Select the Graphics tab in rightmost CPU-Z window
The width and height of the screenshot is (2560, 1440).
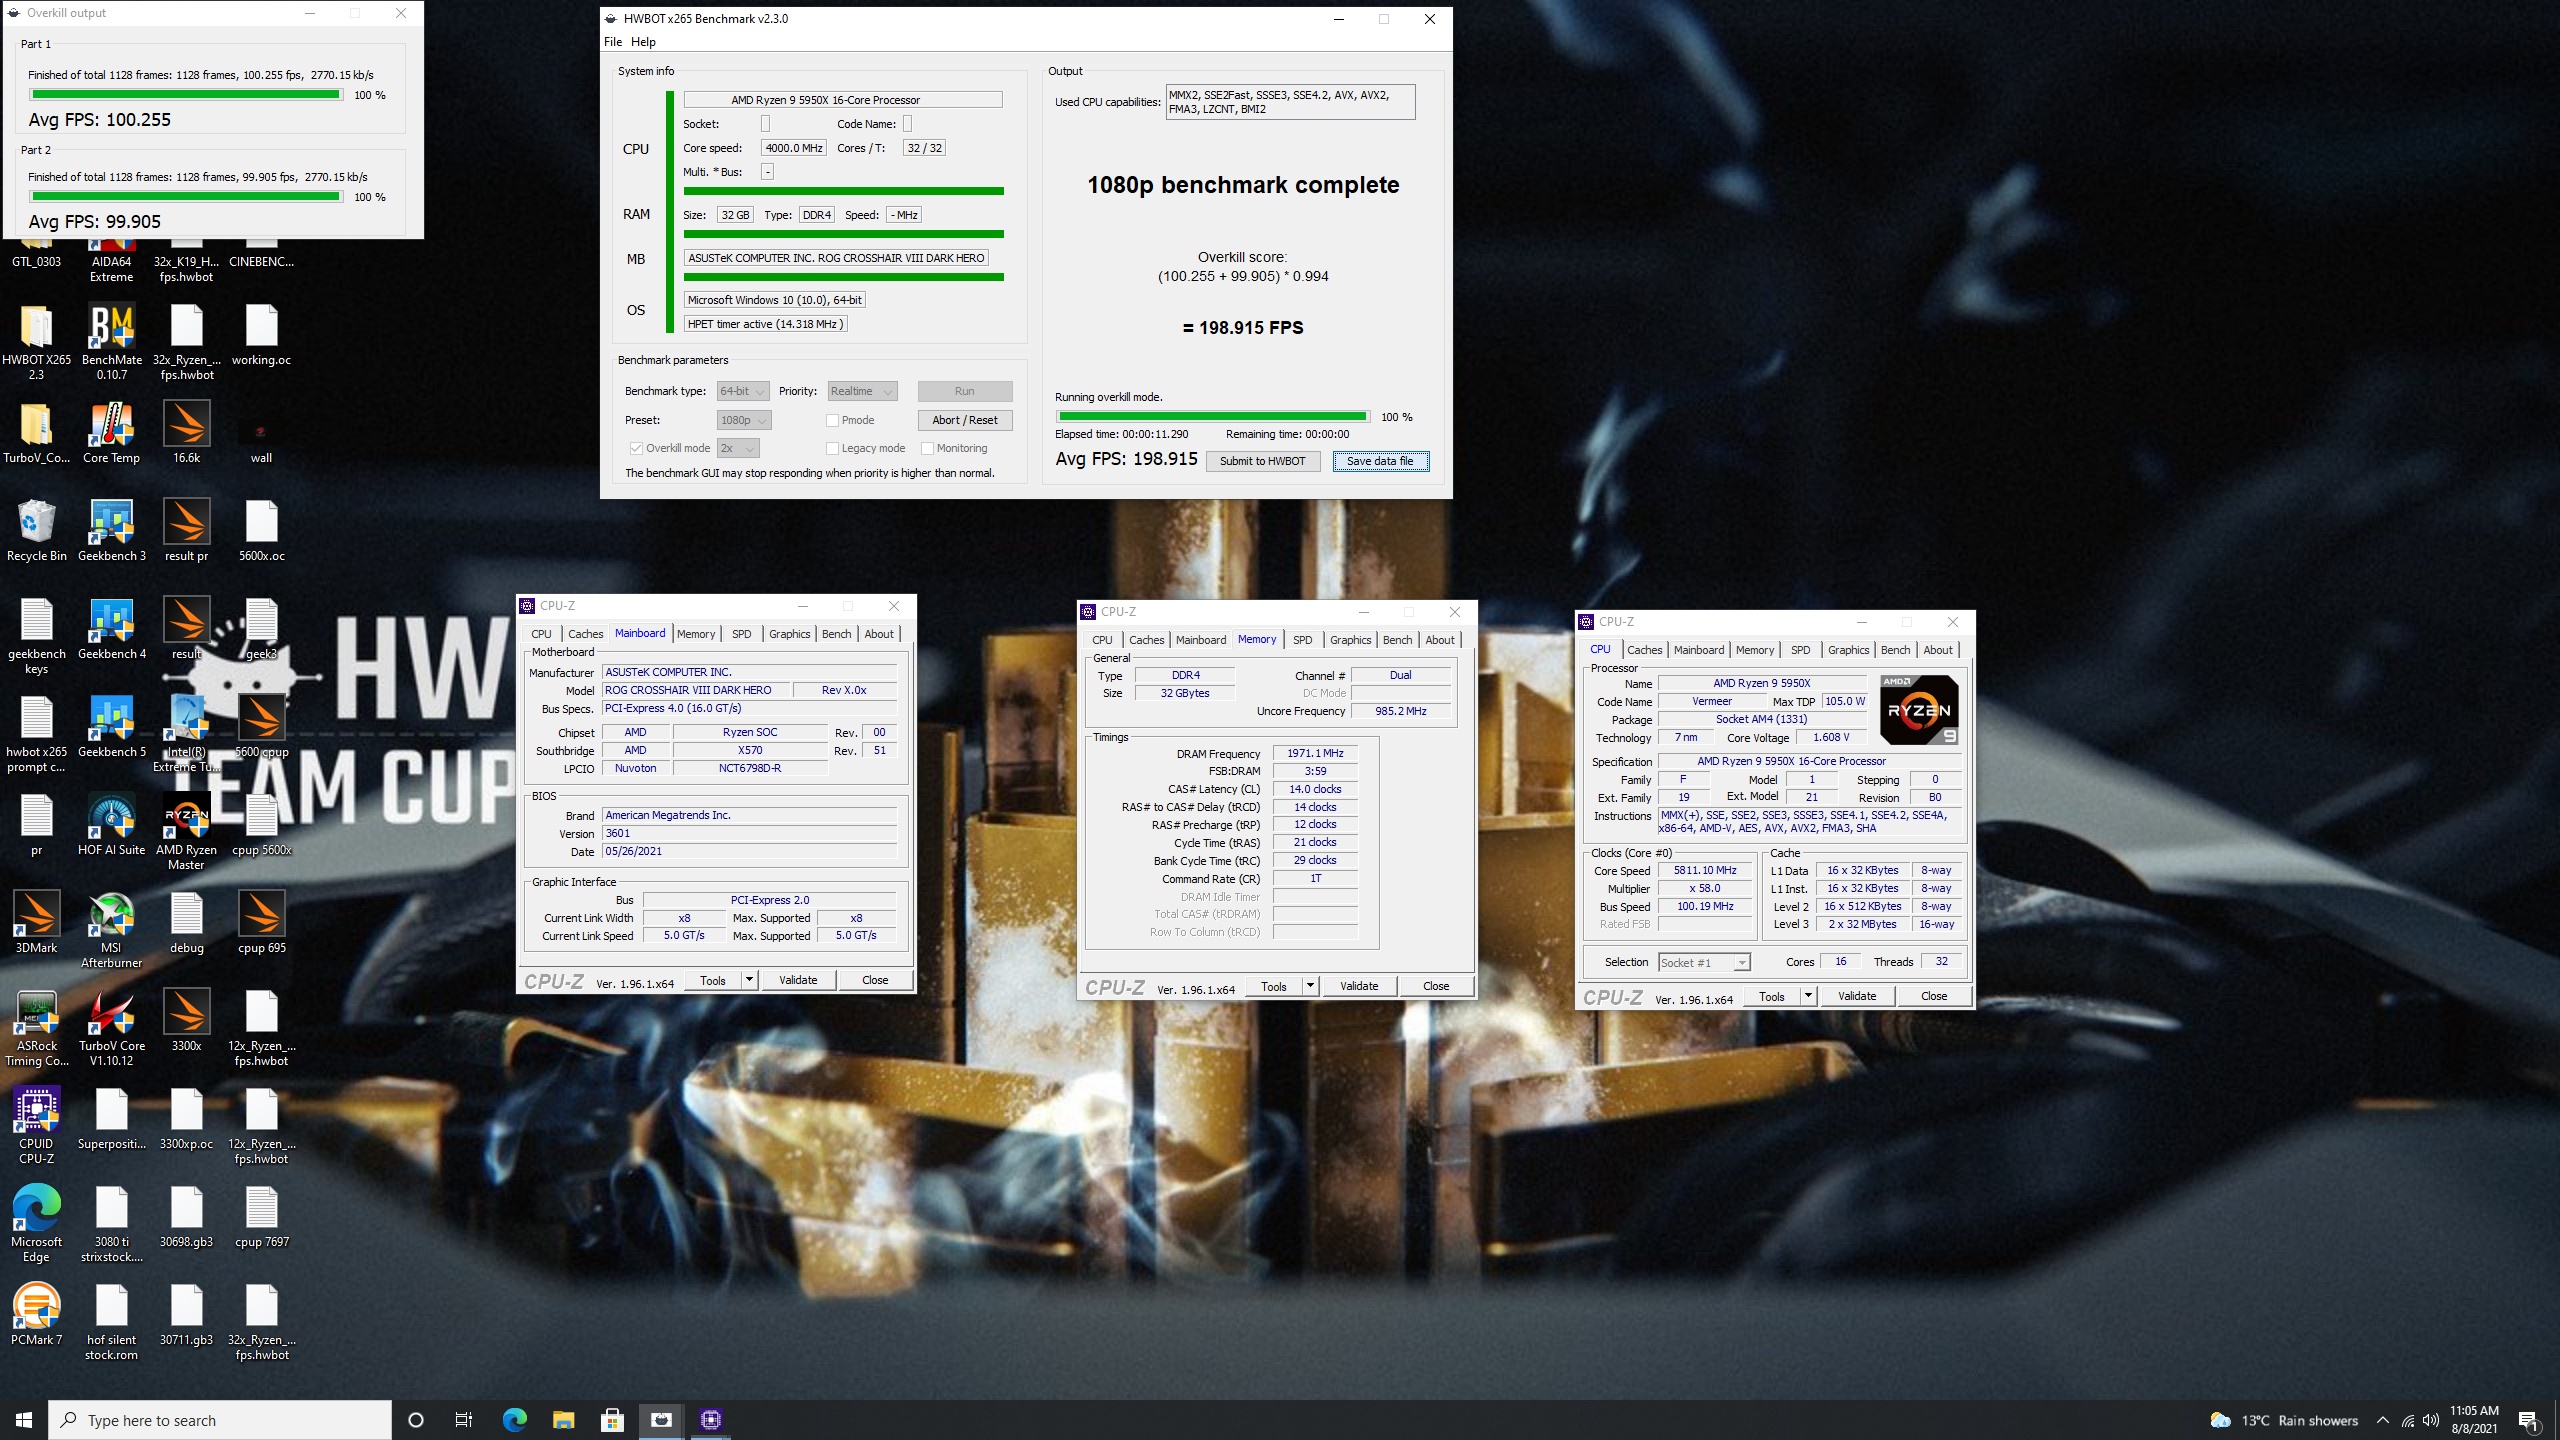tap(1848, 650)
